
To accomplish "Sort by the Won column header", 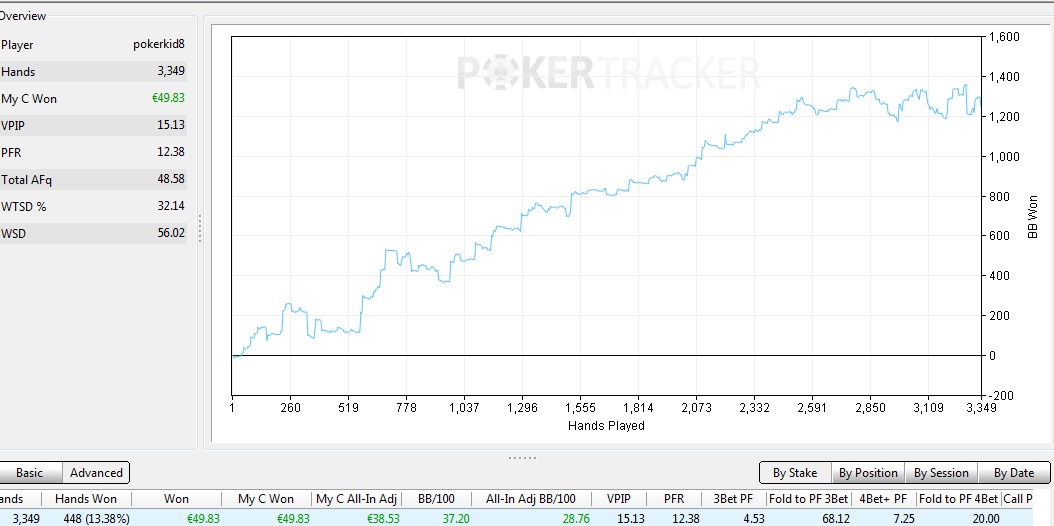I will [176, 498].
